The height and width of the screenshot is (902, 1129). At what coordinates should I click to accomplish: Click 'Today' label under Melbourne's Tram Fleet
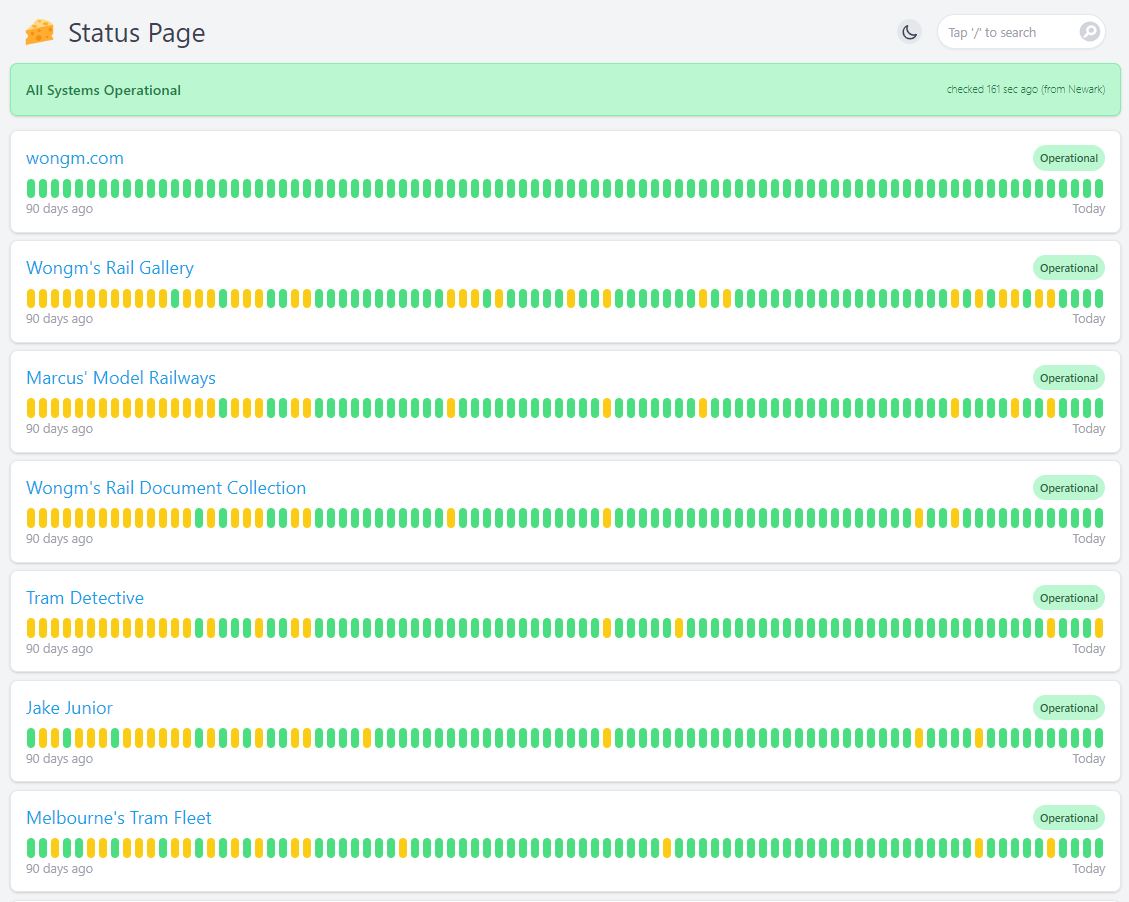[x=1089, y=869]
